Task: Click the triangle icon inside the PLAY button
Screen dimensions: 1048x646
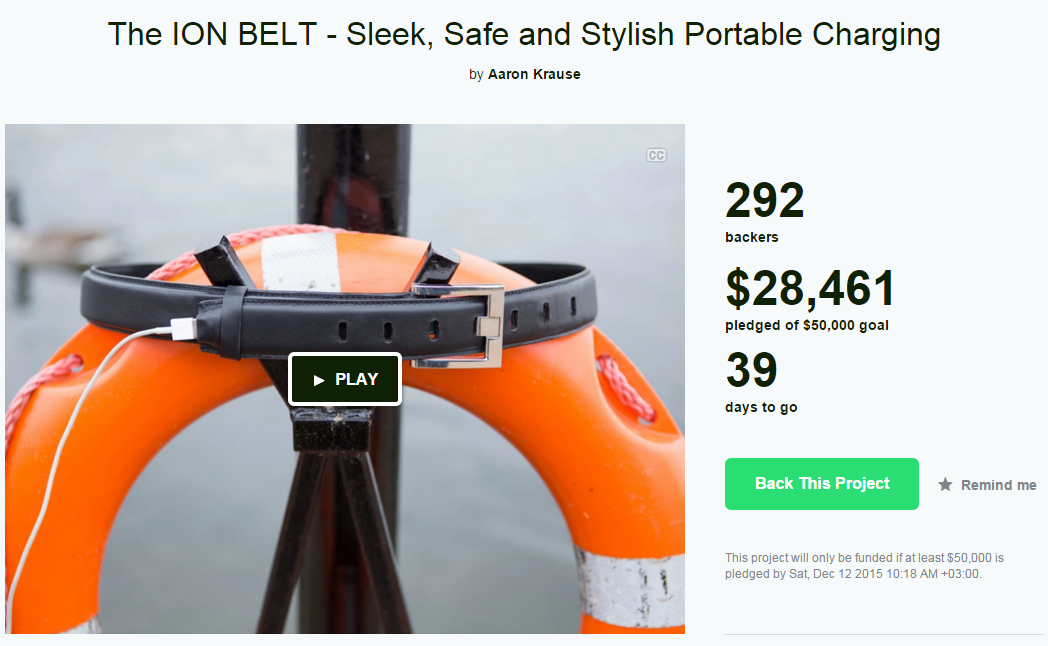Action: click(319, 380)
